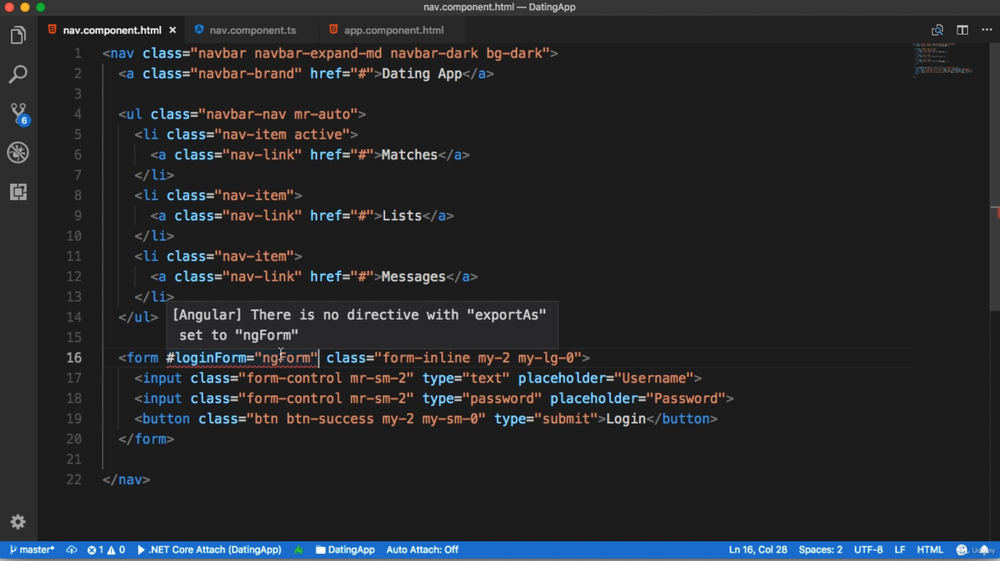
Task: Click Ln 16, Col 28 go-to-line indicator
Action: [758, 550]
